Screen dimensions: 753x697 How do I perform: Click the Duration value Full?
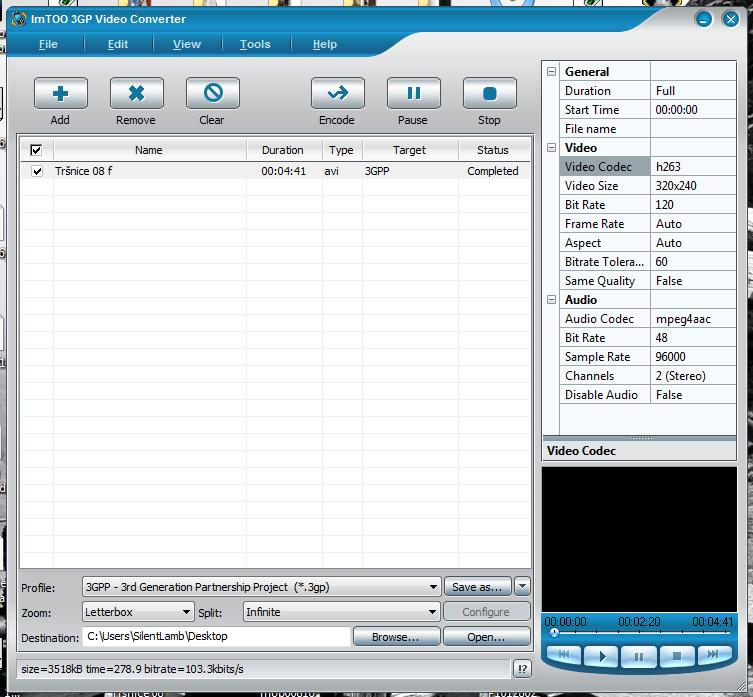point(693,91)
